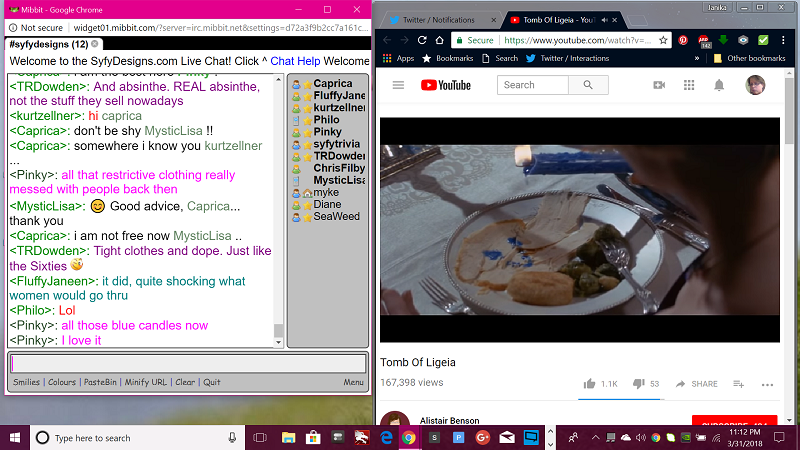Image resolution: width=800 pixels, height=450 pixels.
Task: Click PasteBin in the Mibbit toolbar
Action: click(100, 382)
